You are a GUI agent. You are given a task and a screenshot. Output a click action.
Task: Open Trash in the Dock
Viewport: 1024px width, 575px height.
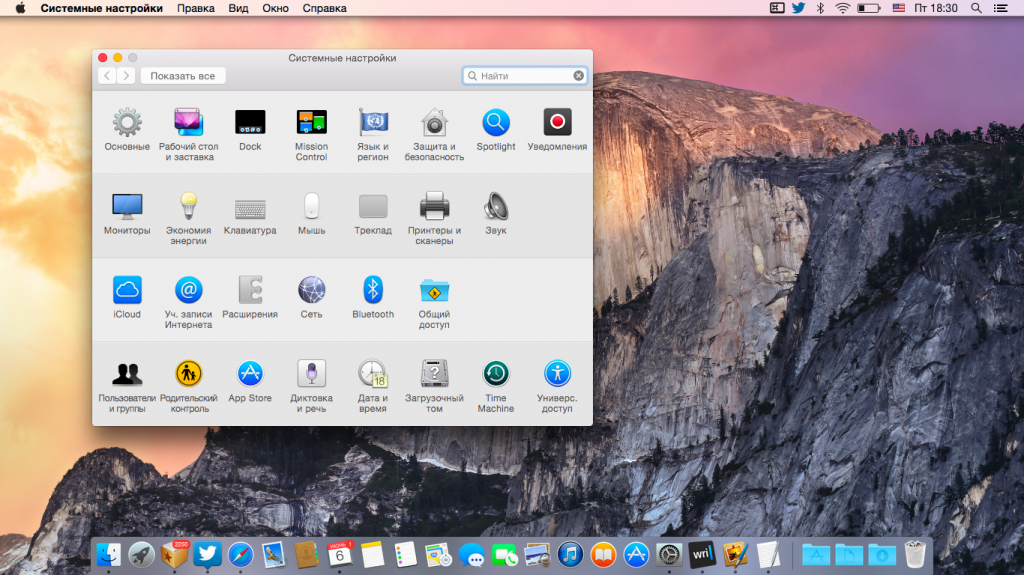914,554
